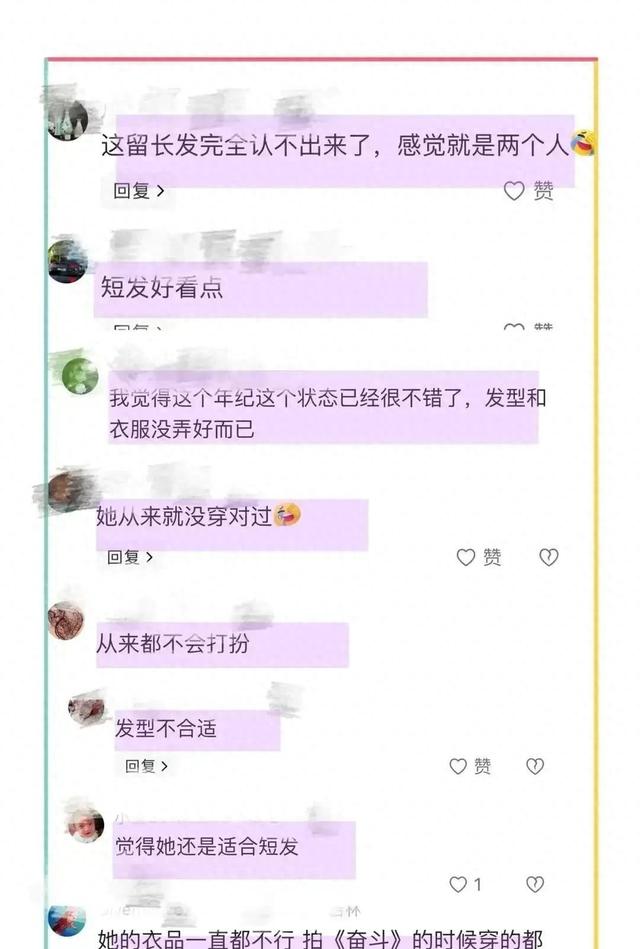The width and height of the screenshot is (640, 949).
Task: Tap broken heart on '觉得她还是适合短发' comment
Action: pyautogui.click(x=535, y=884)
